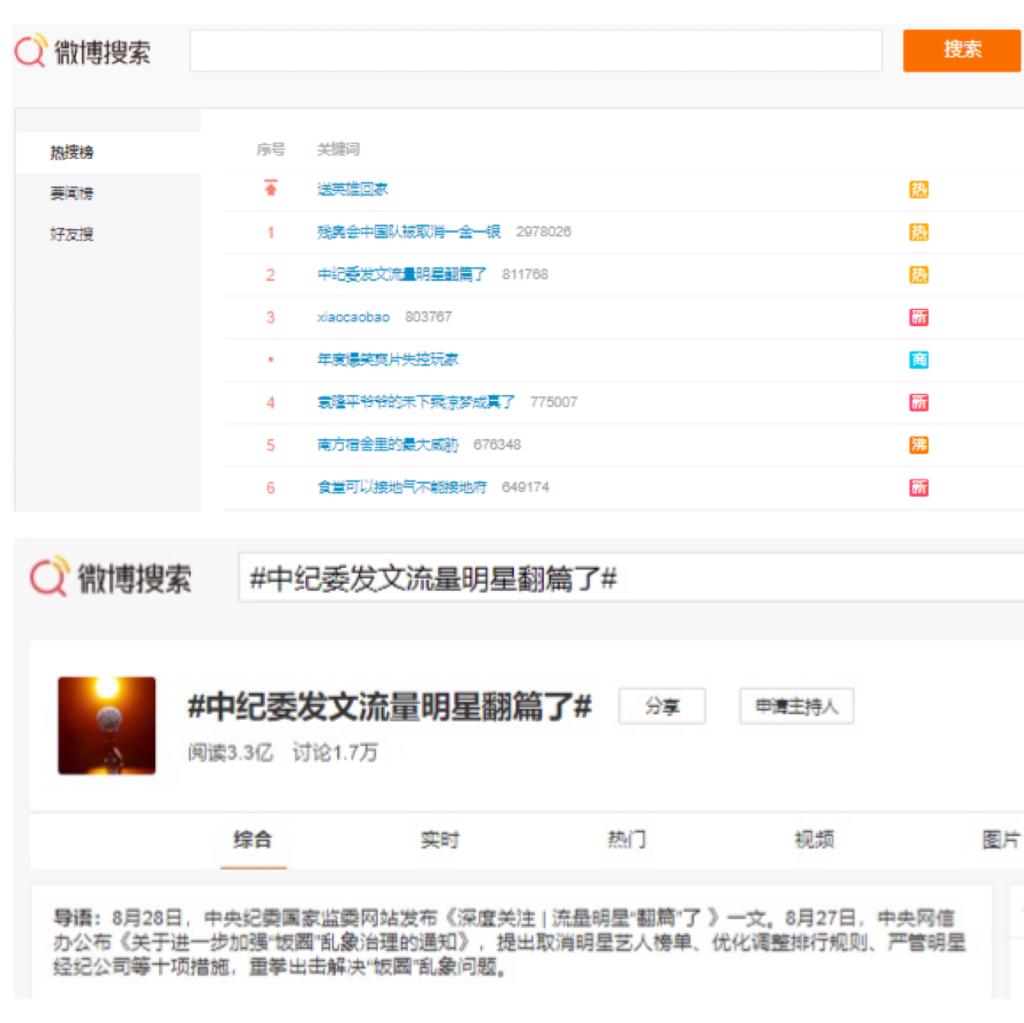Click the heat count 803767
The height and width of the screenshot is (1023, 1024).
click(x=428, y=317)
